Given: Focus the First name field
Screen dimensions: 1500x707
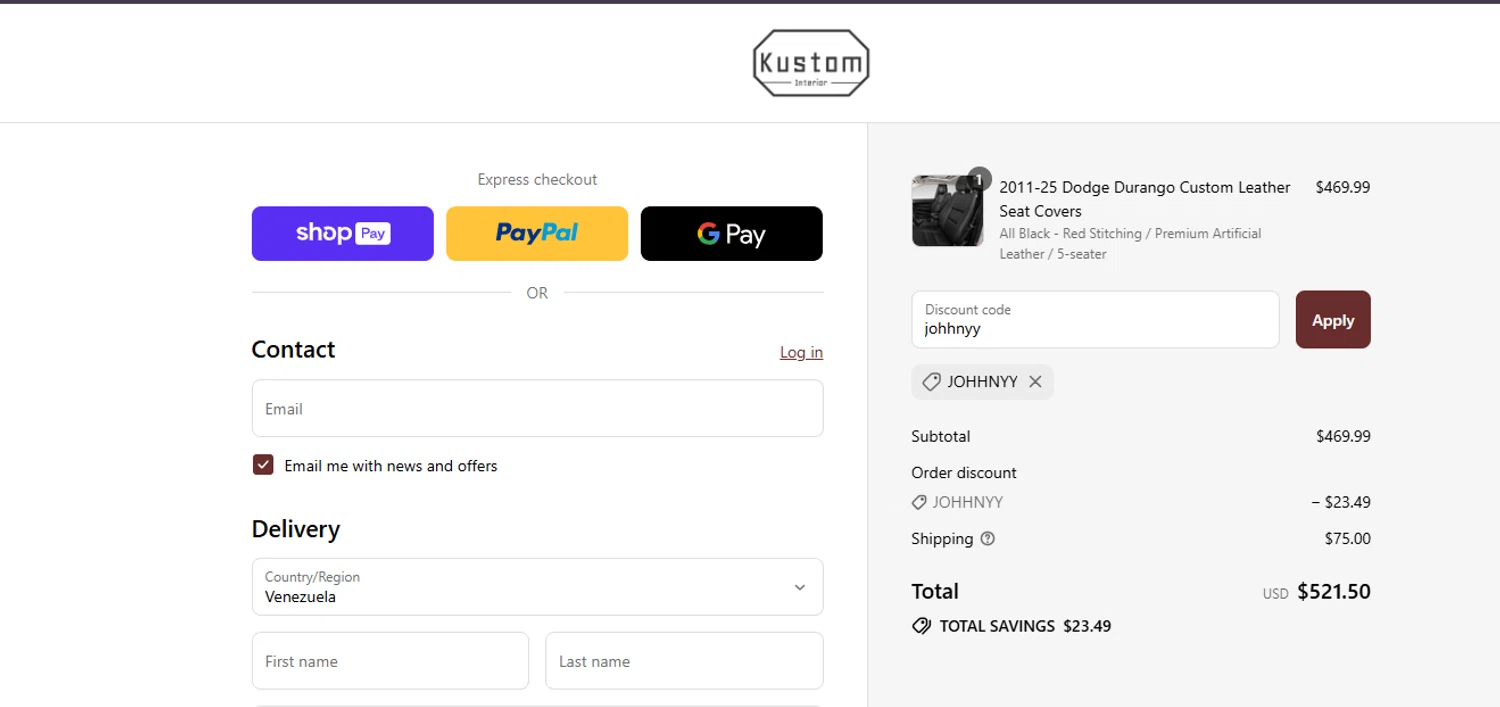Looking at the screenshot, I should tap(390, 661).
